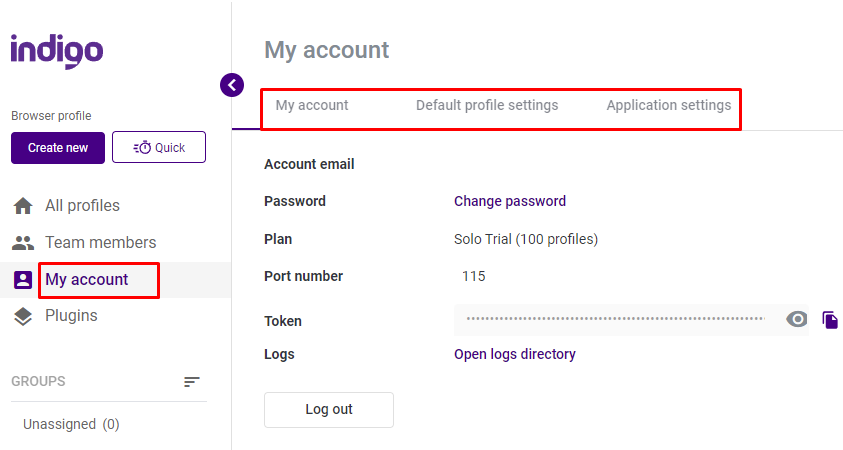The height and width of the screenshot is (450, 843).
Task: Switch to Default profile settings tab
Action: 487,105
